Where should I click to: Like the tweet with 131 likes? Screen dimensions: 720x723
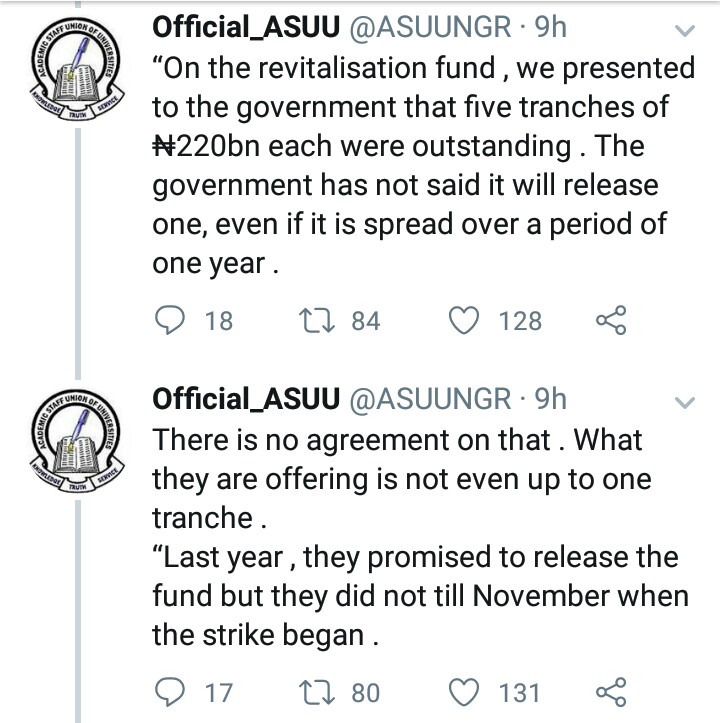click(464, 692)
